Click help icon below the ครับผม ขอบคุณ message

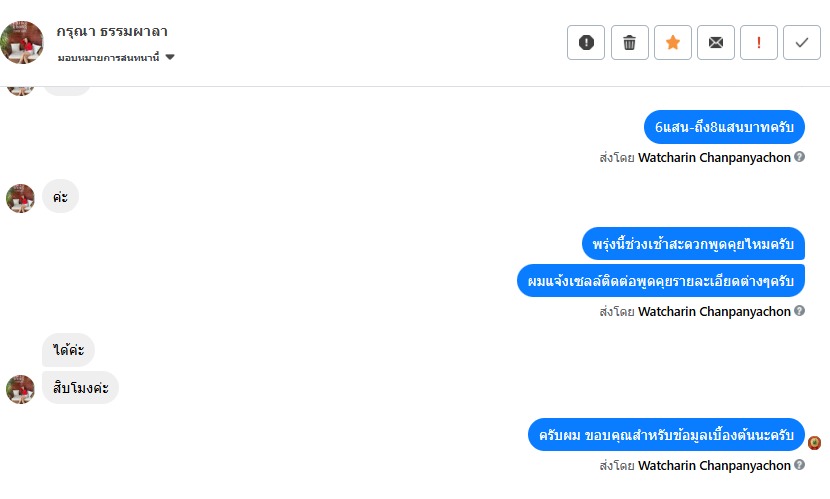[800, 465]
